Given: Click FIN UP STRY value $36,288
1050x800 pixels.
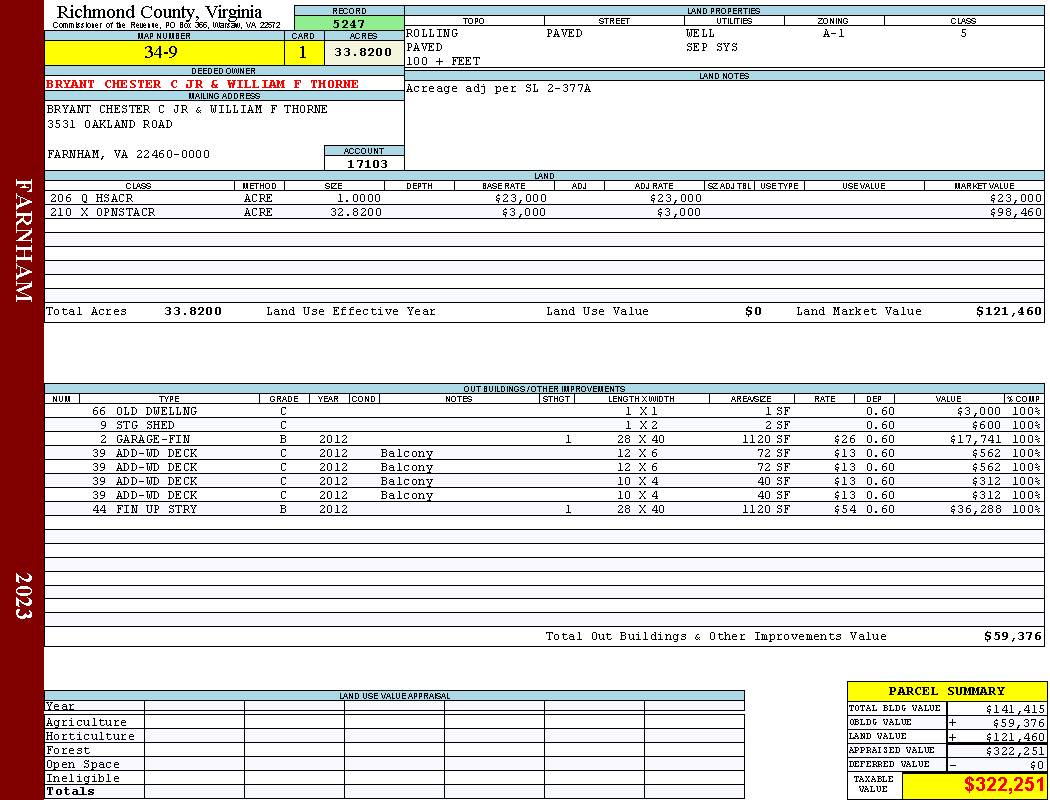Looking at the screenshot, I should (976, 509).
